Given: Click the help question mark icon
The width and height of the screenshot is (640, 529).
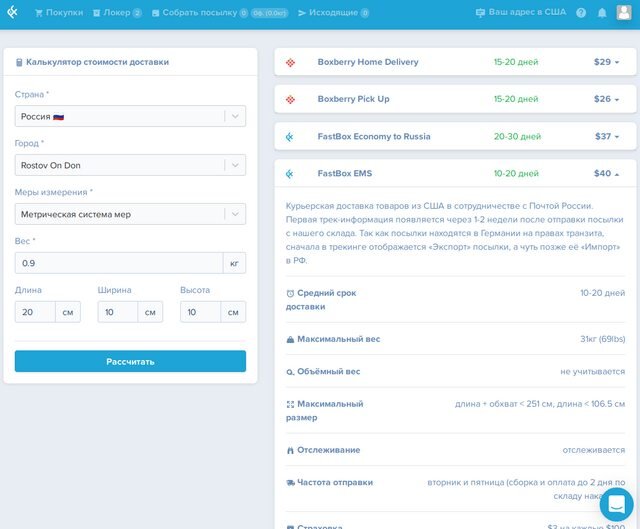Looking at the screenshot, I should (x=581, y=13).
